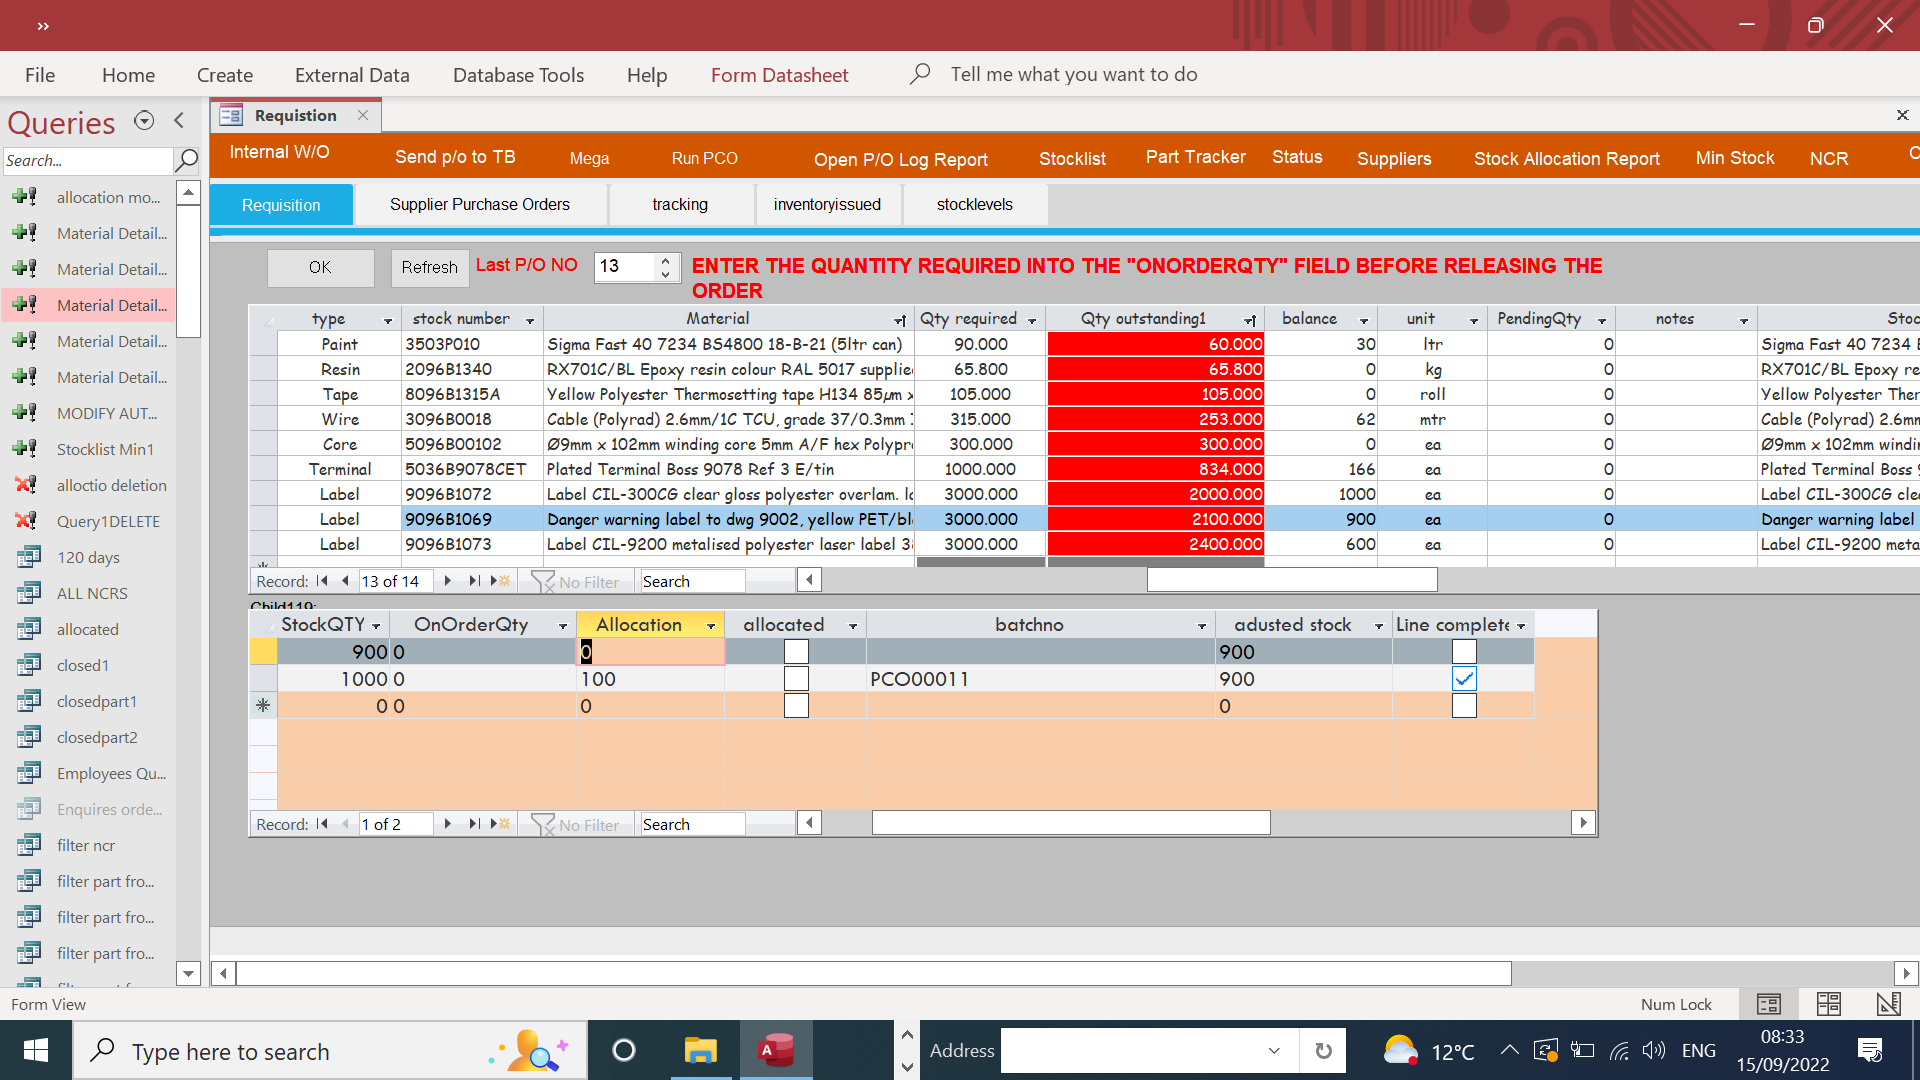Viewport: 1920px width, 1080px height.
Task: Open the notifications action center icon
Action: tap(1870, 1050)
